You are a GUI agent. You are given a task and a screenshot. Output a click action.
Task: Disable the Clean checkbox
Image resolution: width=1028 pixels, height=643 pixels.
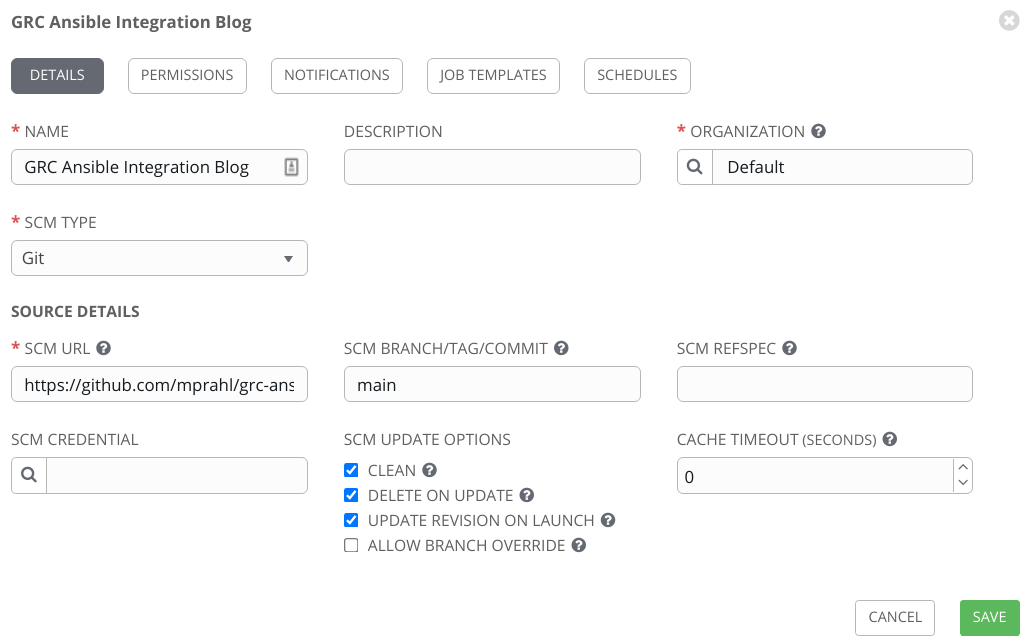[351, 470]
